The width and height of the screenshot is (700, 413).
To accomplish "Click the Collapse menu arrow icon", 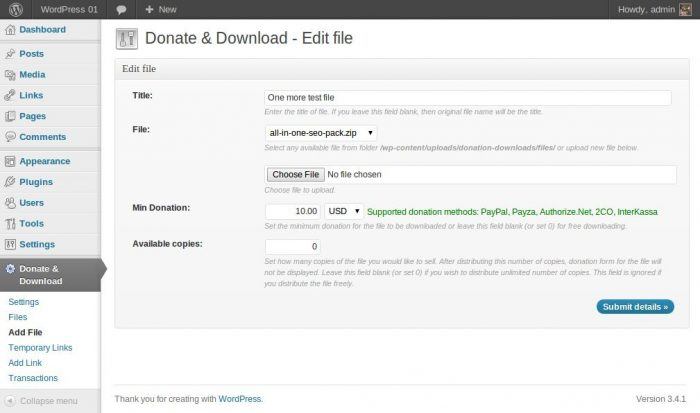I will (x=10, y=401).
